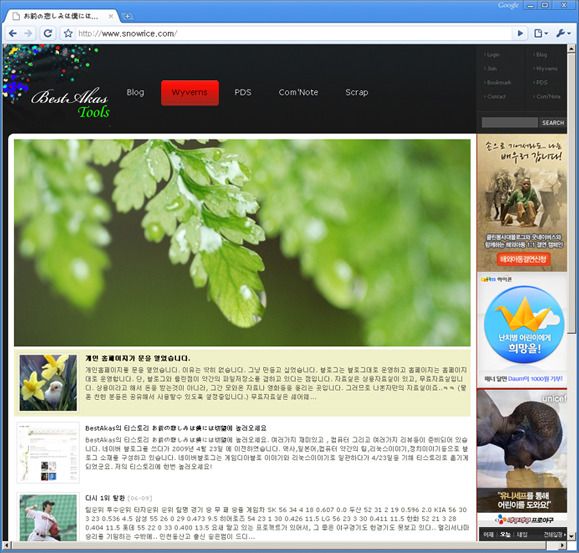Click the Go arrow beside the address bar

520,34
